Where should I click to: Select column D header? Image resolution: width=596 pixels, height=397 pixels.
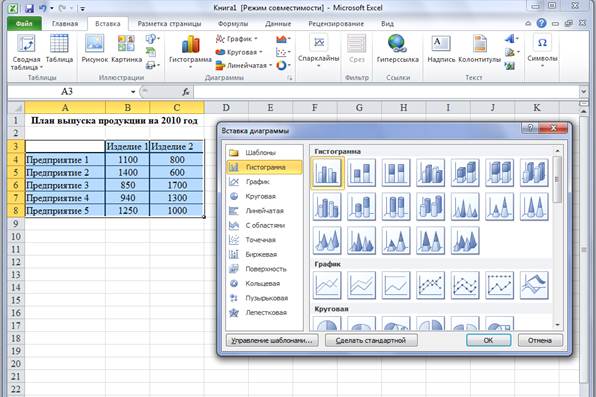226,108
